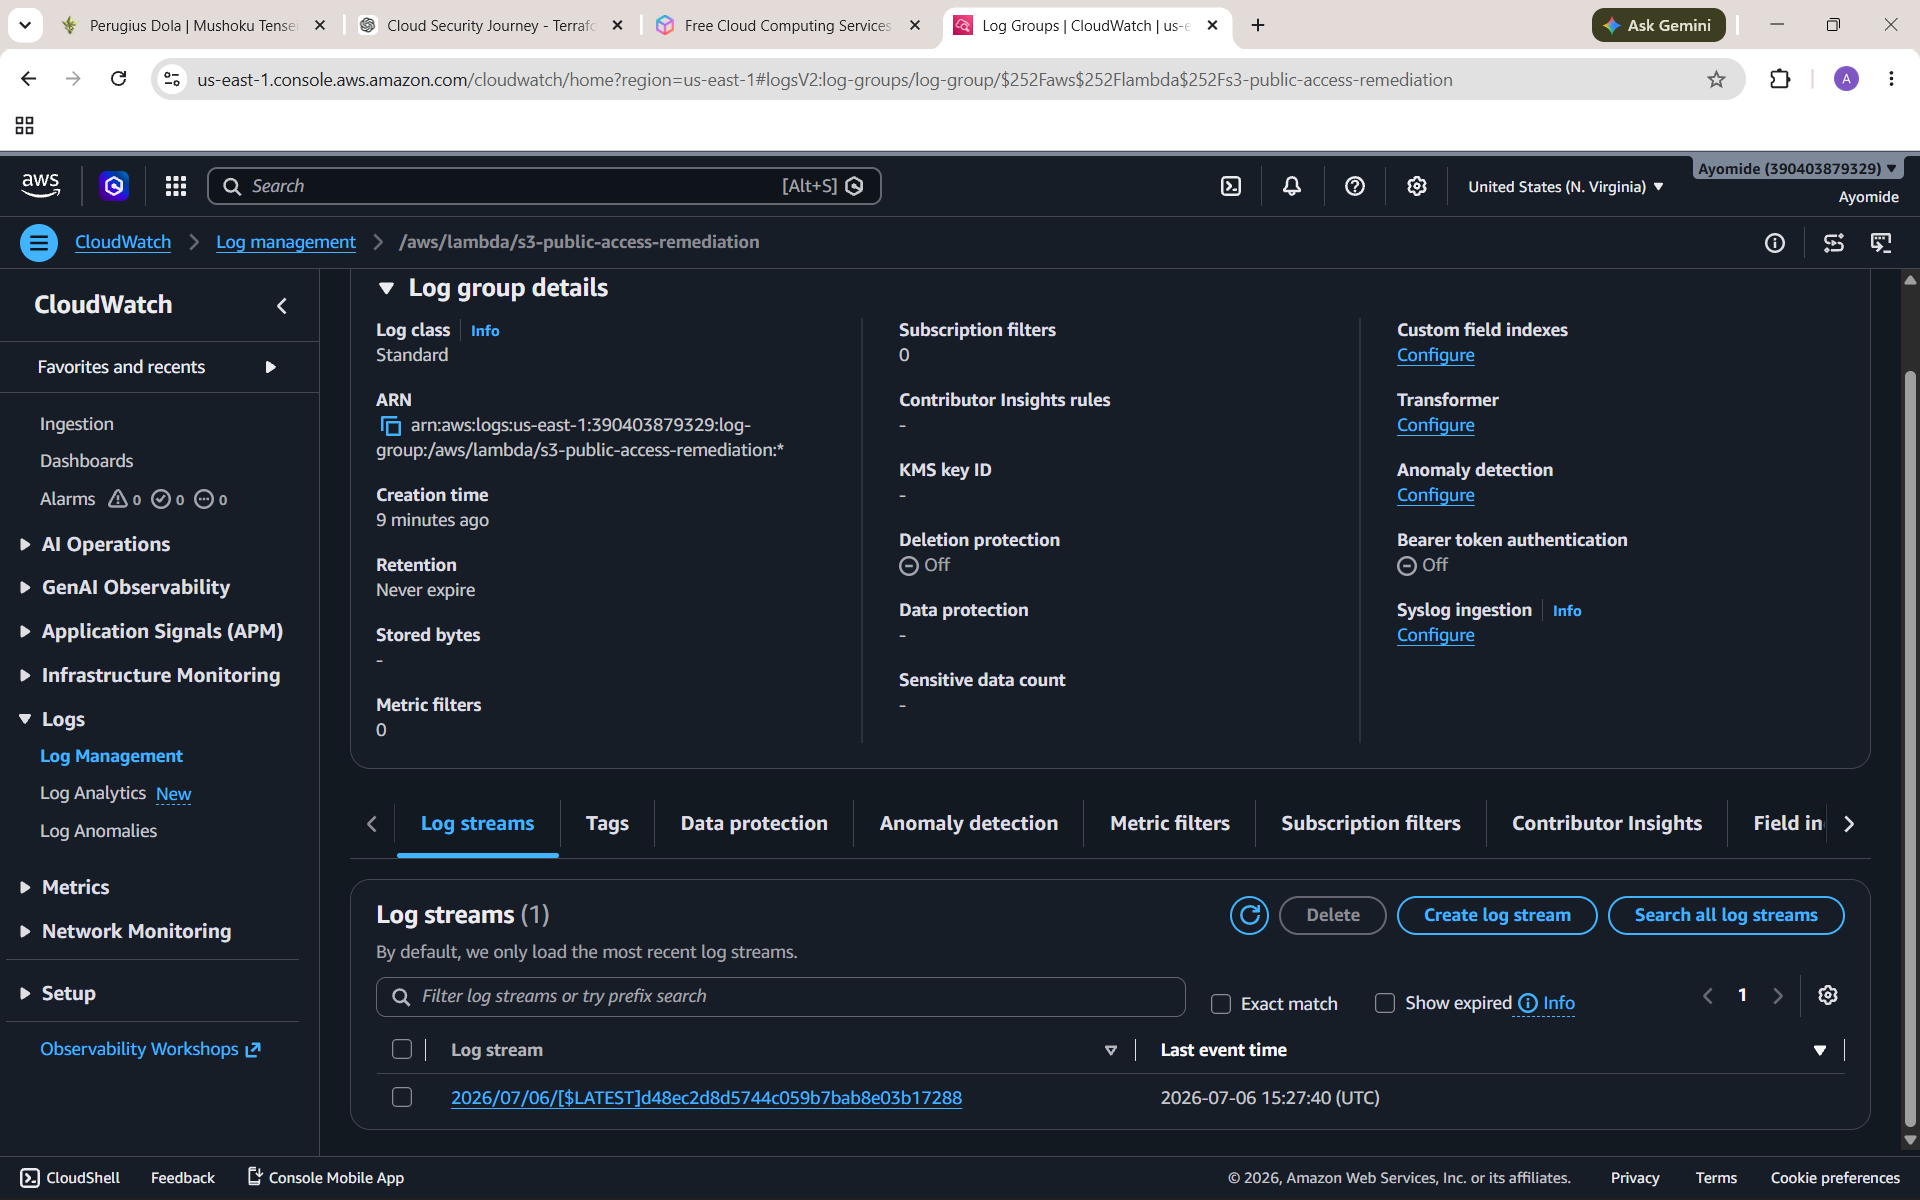The width and height of the screenshot is (1920, 1200).
Task: Open the browser apps grid shortcut
Action: (25, 125)
